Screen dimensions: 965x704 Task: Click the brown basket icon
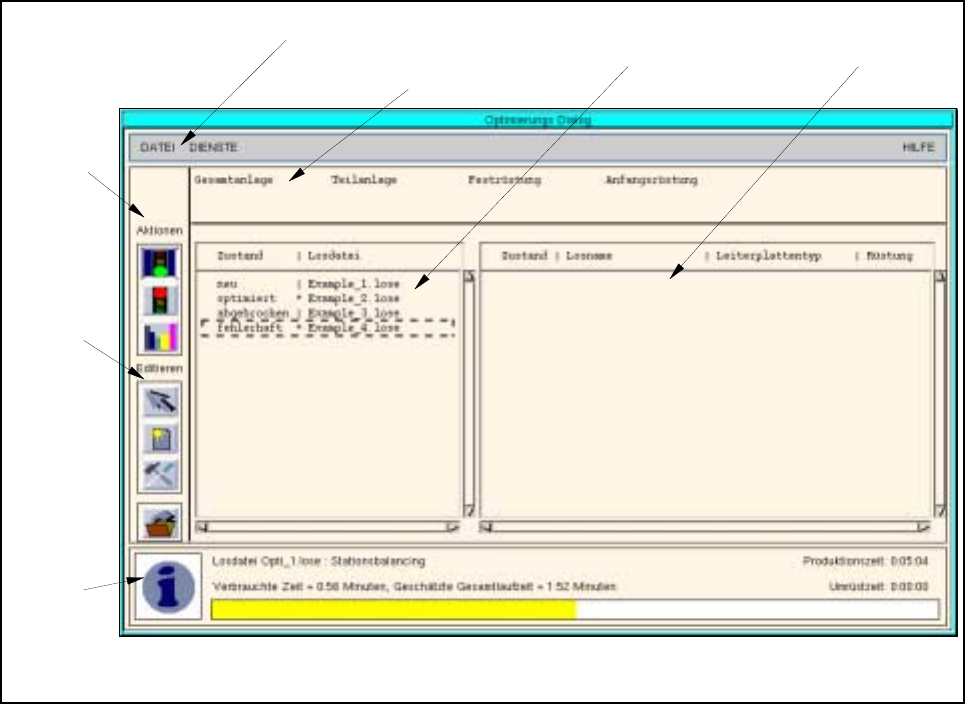pyautogui.click(x=160, y=524)
